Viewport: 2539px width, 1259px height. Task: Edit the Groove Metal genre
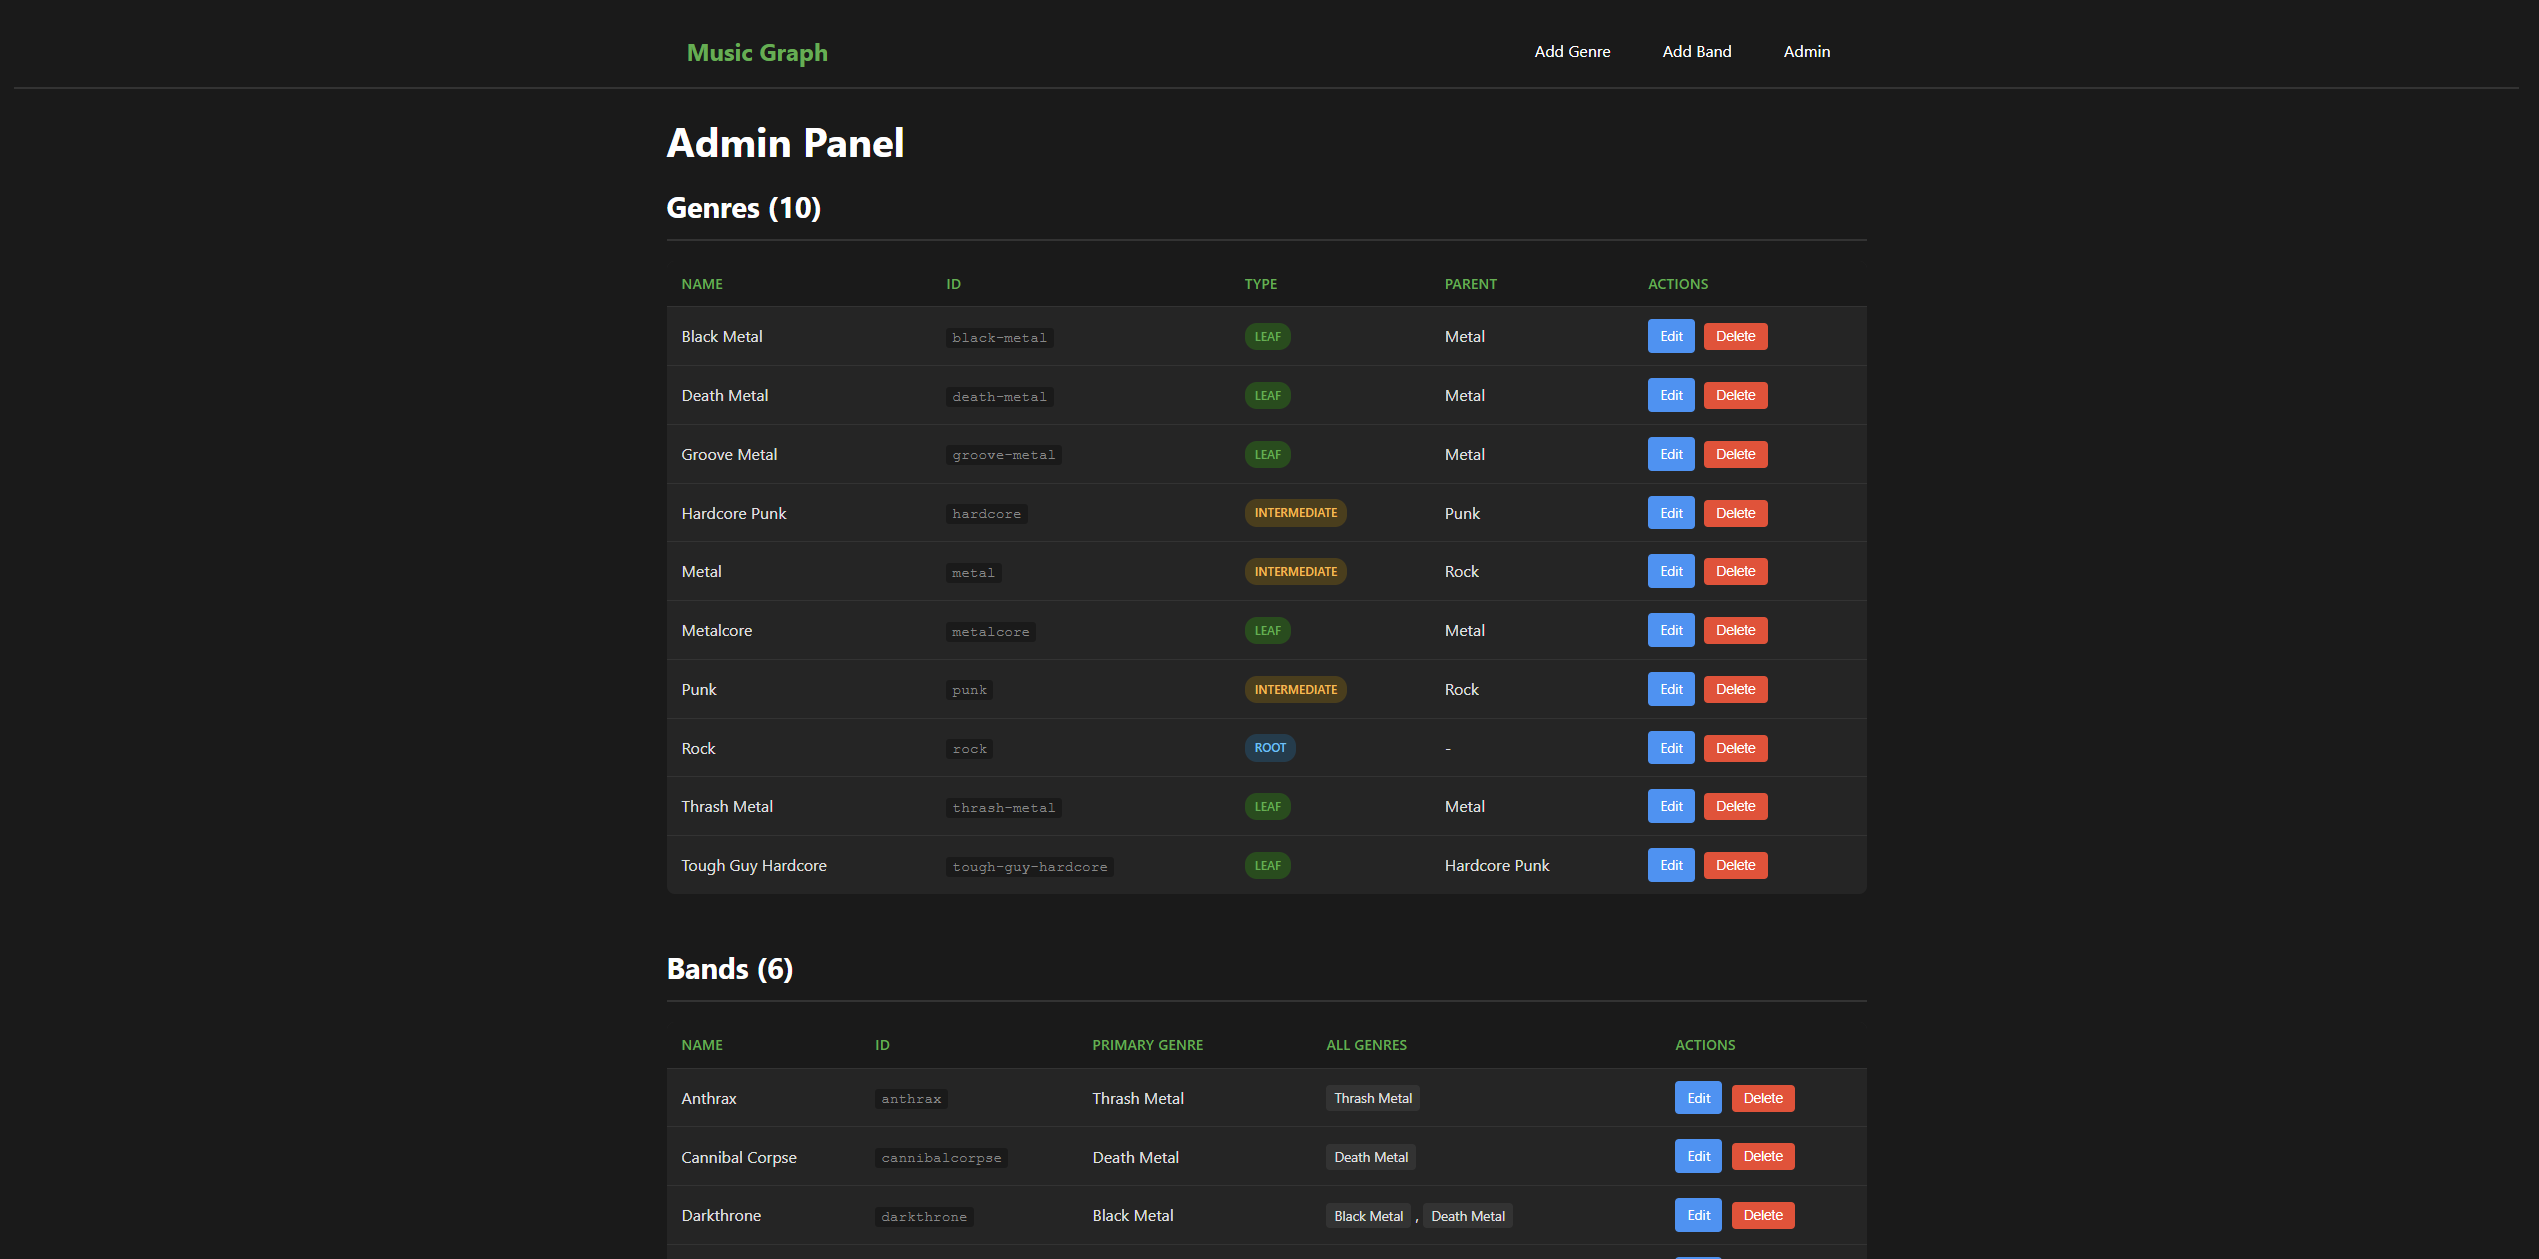point(1670,454)
